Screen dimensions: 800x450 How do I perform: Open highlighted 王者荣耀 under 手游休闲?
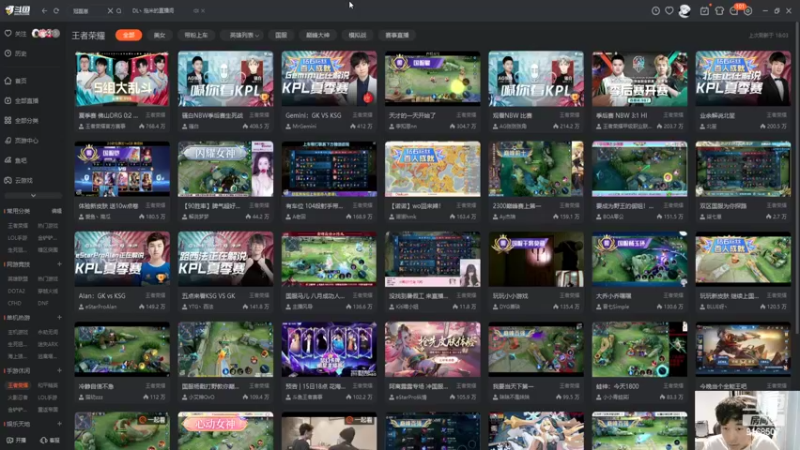click(x=18, y=385)
